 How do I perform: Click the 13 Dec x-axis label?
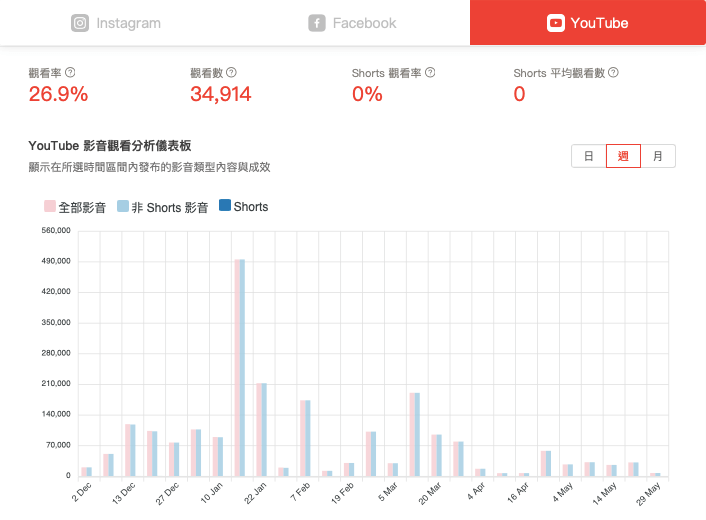pyautogui.click(x=123, y=493)
